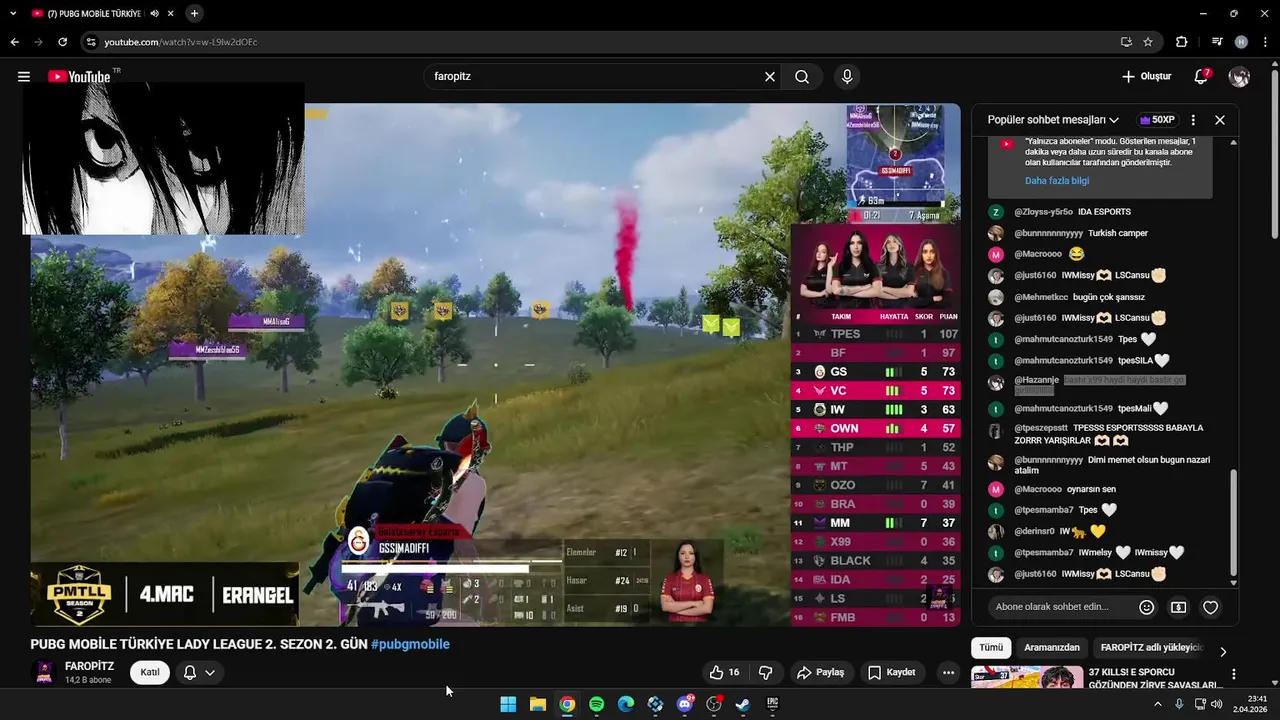Image resolution: width=1280 pixels, height=720 pixels.
Task: Mute the tab via speaker icon
Action: coord(155,14)
